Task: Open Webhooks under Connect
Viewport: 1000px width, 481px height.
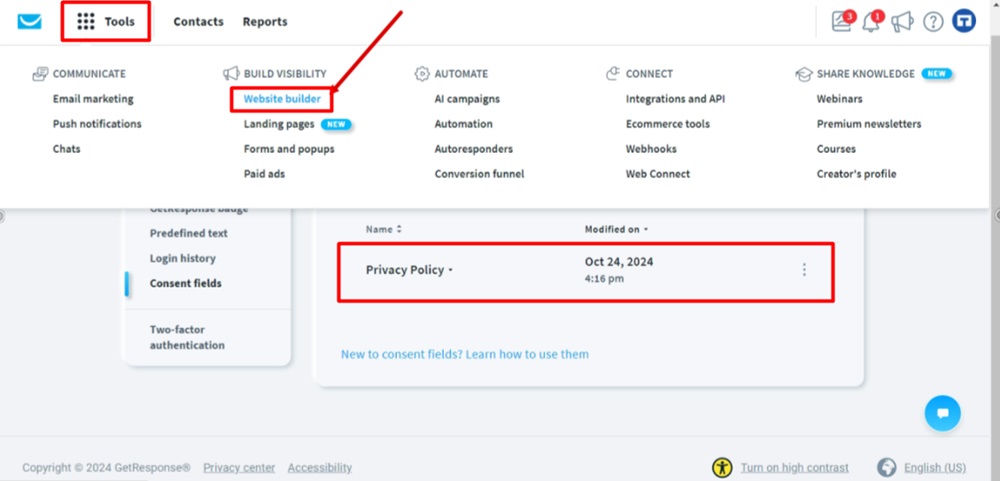Action: 651,149
